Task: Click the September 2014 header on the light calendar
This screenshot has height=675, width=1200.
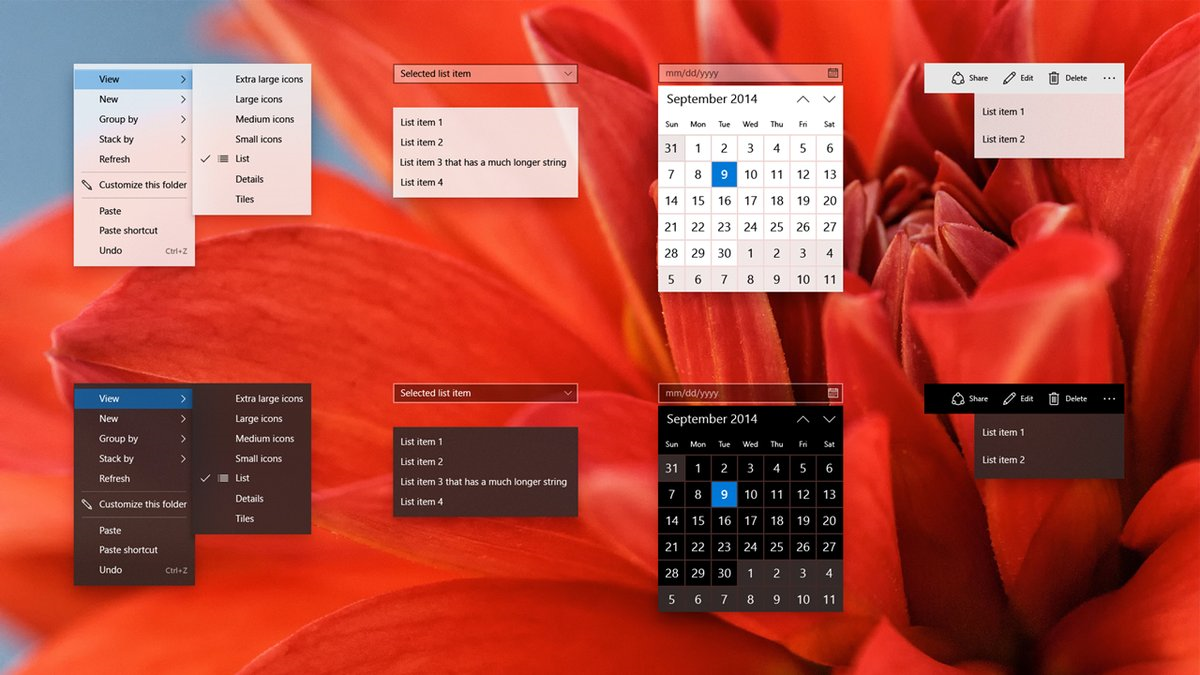Action: [x=712, y=99]
